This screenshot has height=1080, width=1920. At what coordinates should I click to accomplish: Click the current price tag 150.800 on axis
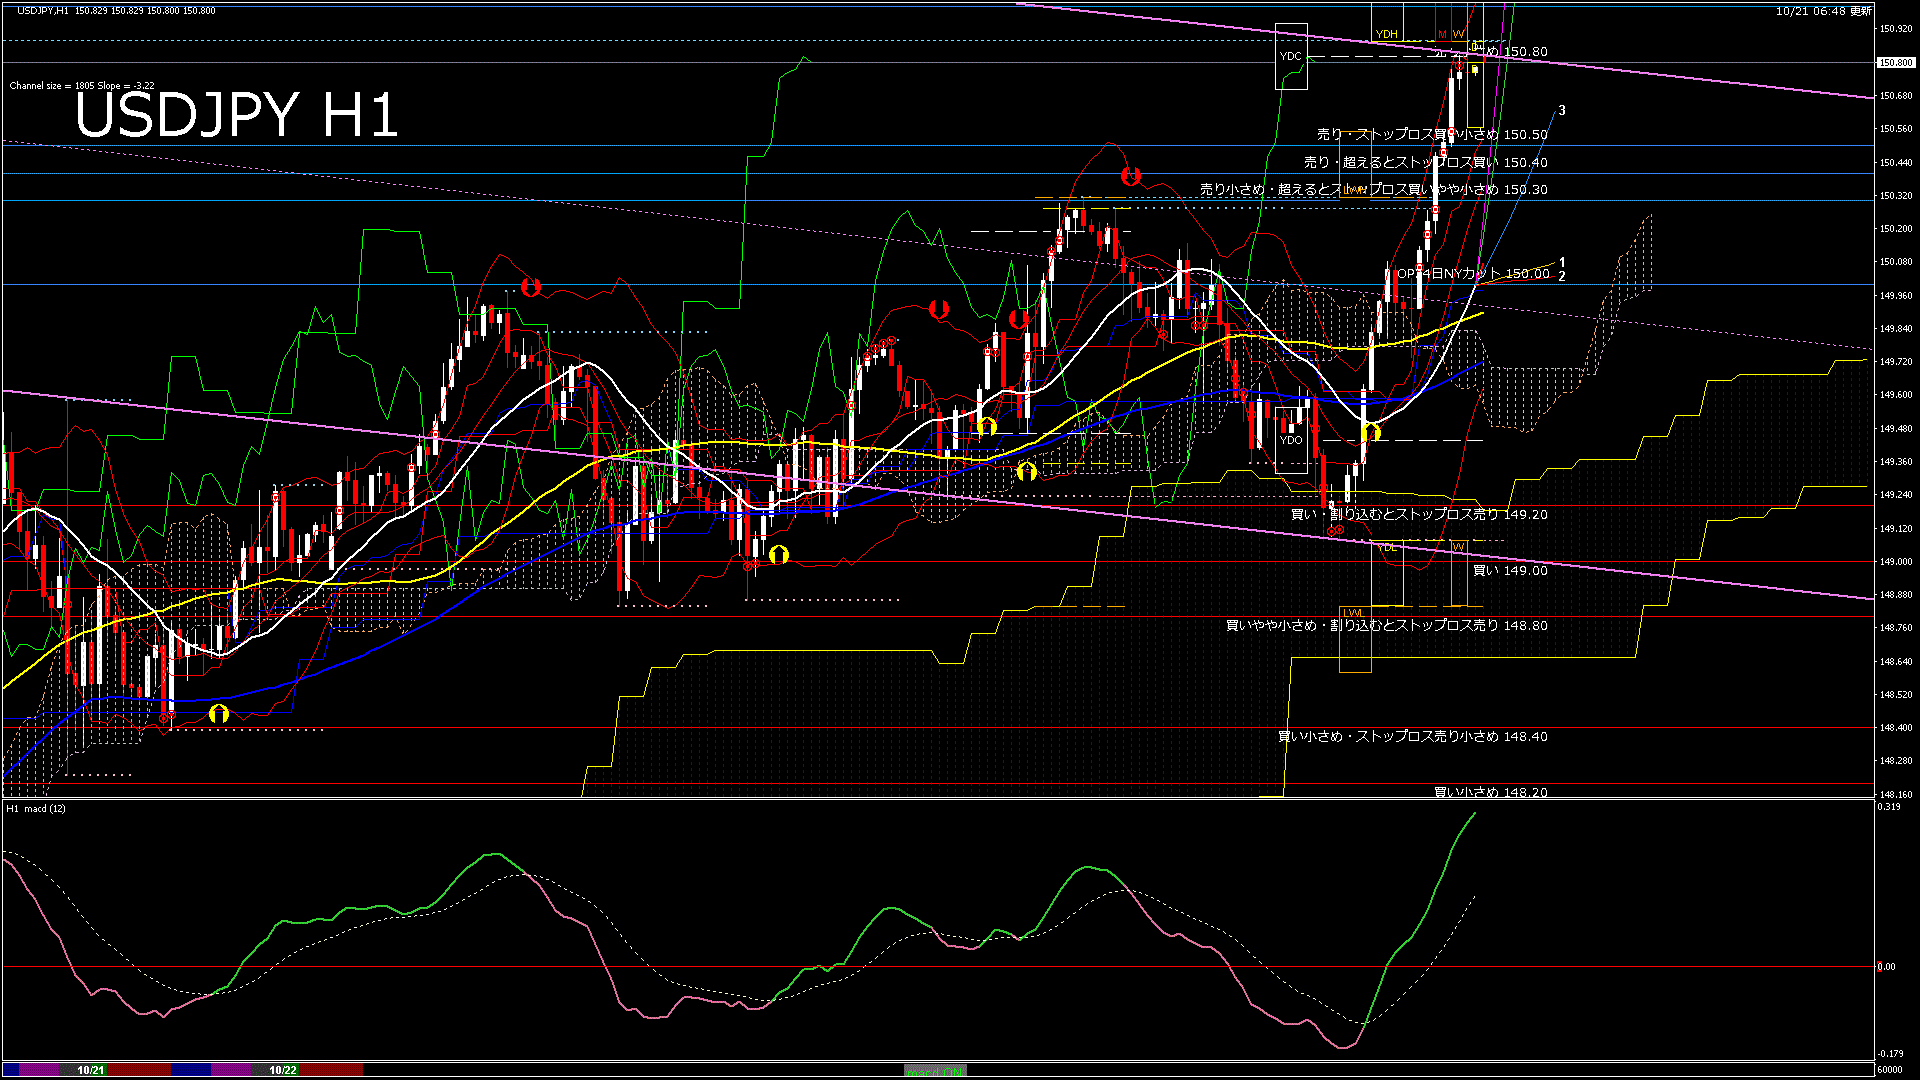(x=1895, y=62)
